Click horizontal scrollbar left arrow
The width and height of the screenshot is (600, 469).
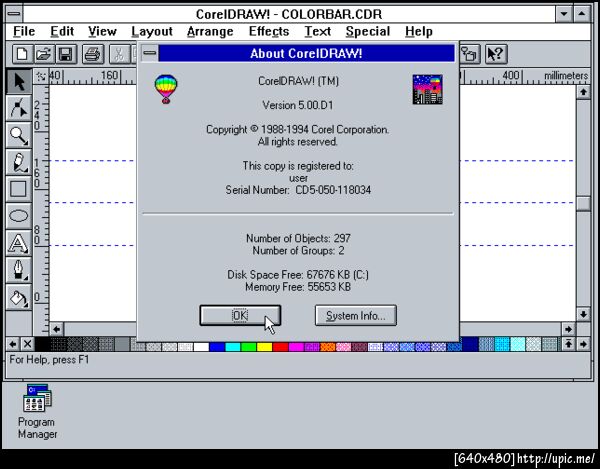click(x=57, y=329)
